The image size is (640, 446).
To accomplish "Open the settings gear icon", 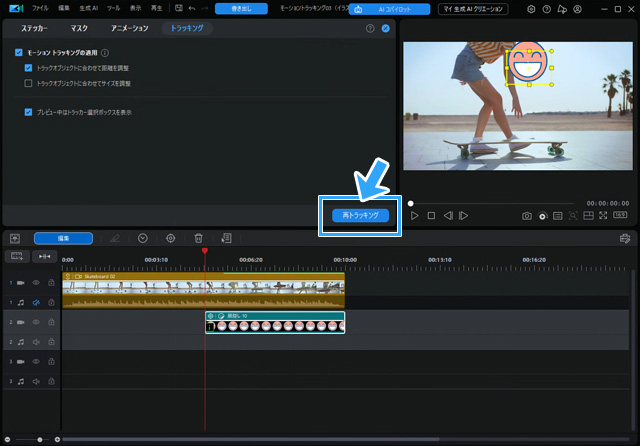I will (531, 9).
